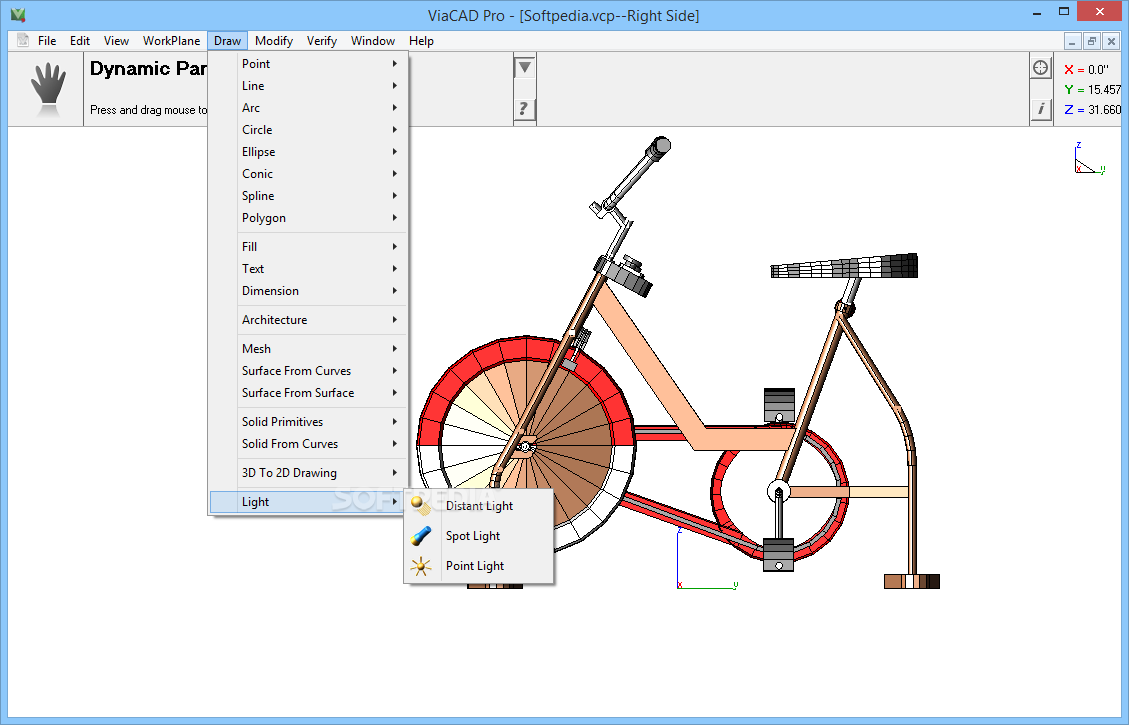Click the crosshair target icon
Image resolution: width=1129 pixels, height=725 pixels.
pos(1040,68)
